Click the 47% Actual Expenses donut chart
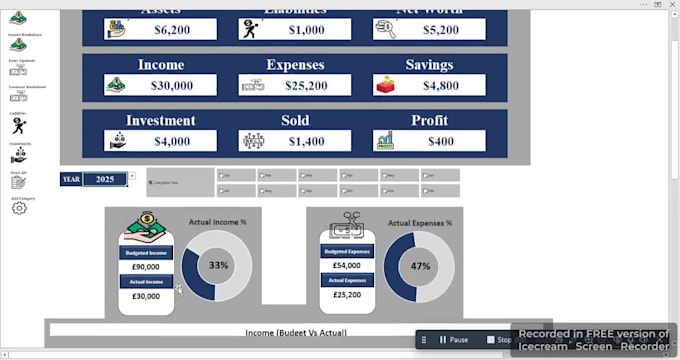The image size is (680, 360). [x=419, y=267]
